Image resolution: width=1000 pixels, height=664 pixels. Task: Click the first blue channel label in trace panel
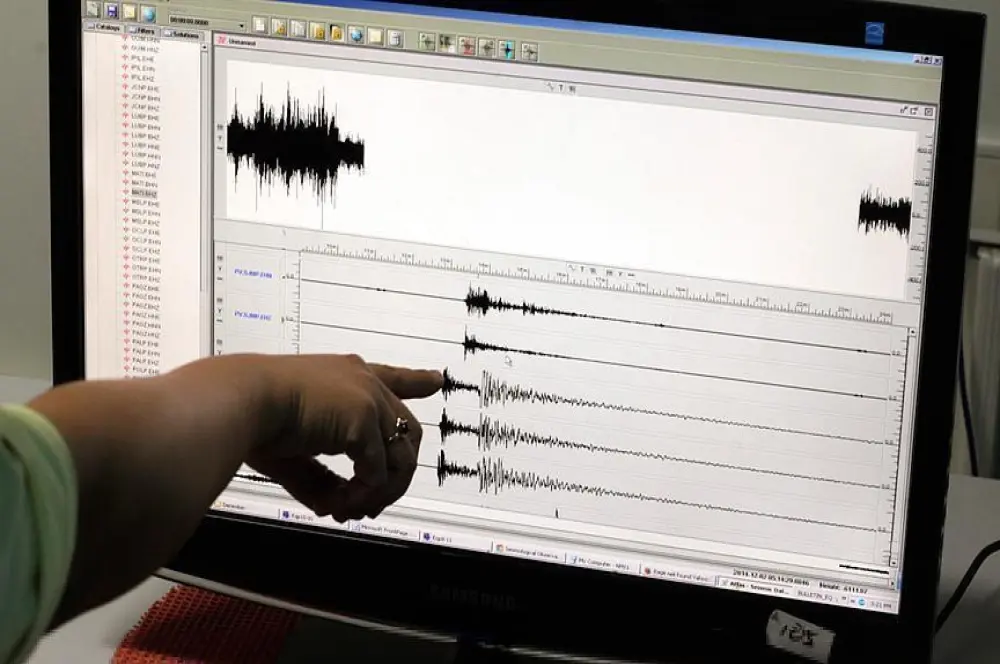pos(253,274)
